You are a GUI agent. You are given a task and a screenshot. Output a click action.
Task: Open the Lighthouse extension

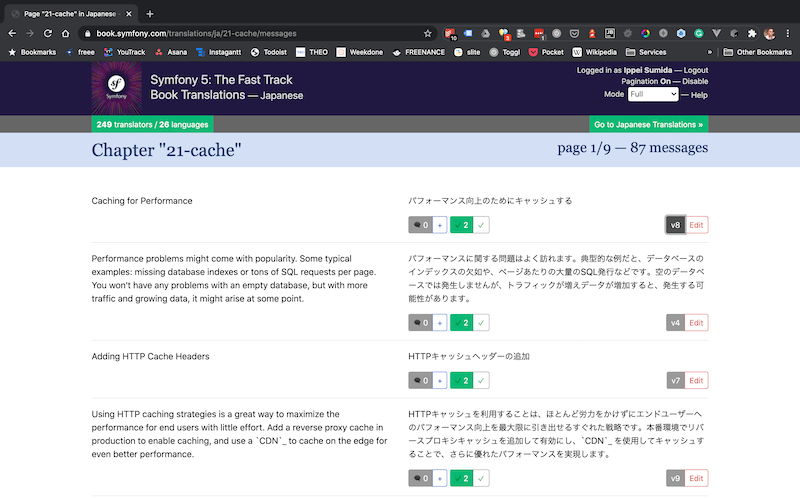pyautogui.click(x=592, y=34)
